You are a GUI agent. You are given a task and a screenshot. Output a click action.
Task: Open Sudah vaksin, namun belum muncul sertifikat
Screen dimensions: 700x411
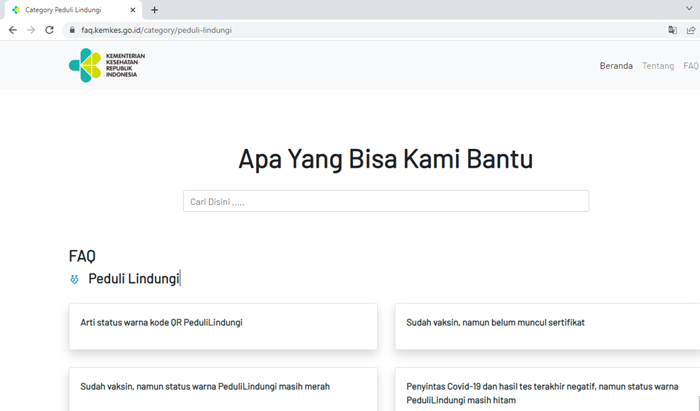pyautogui.click(x=547, y=327)
